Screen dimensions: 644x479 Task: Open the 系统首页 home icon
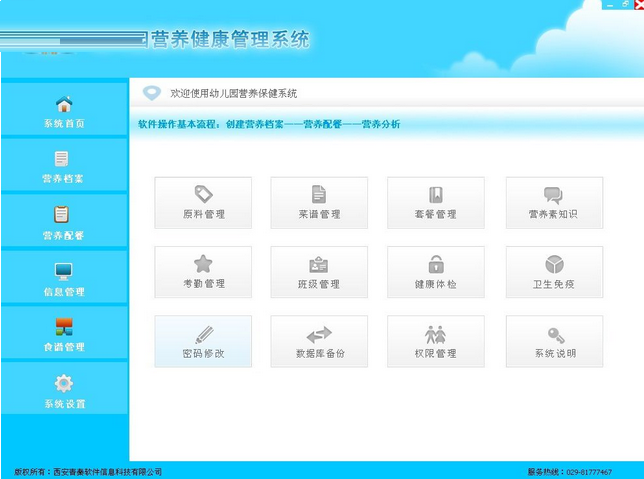(x=64, y=104)
